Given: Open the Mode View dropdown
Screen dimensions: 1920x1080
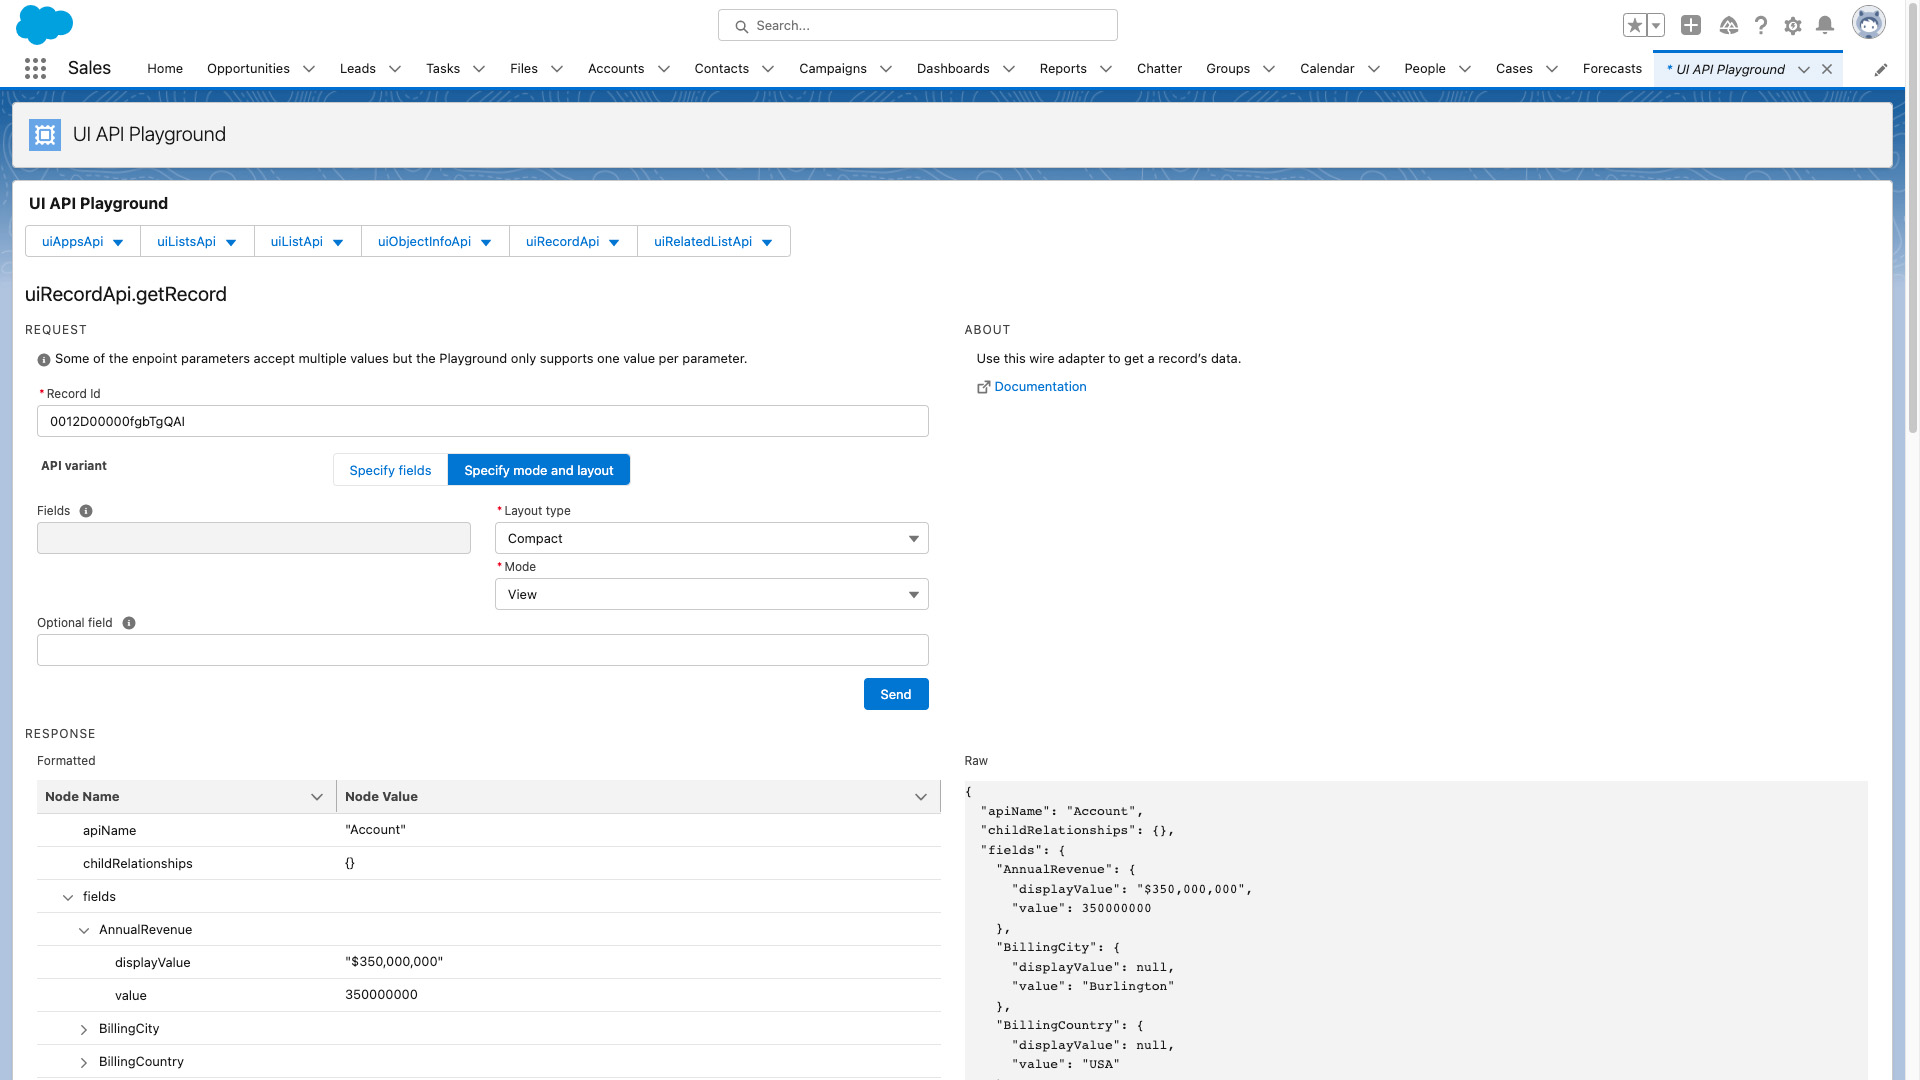Looking at the screenshot, I should coord(711,594).
